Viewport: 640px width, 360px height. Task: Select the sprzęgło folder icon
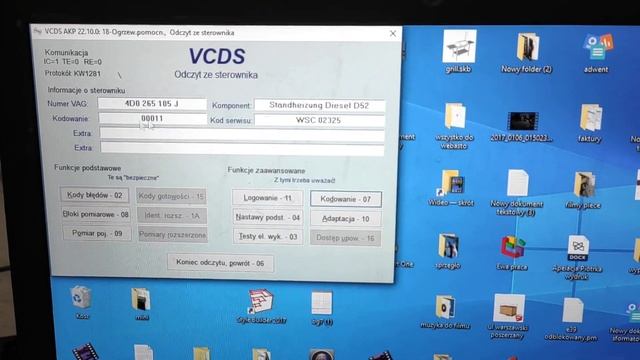[448, 251]
